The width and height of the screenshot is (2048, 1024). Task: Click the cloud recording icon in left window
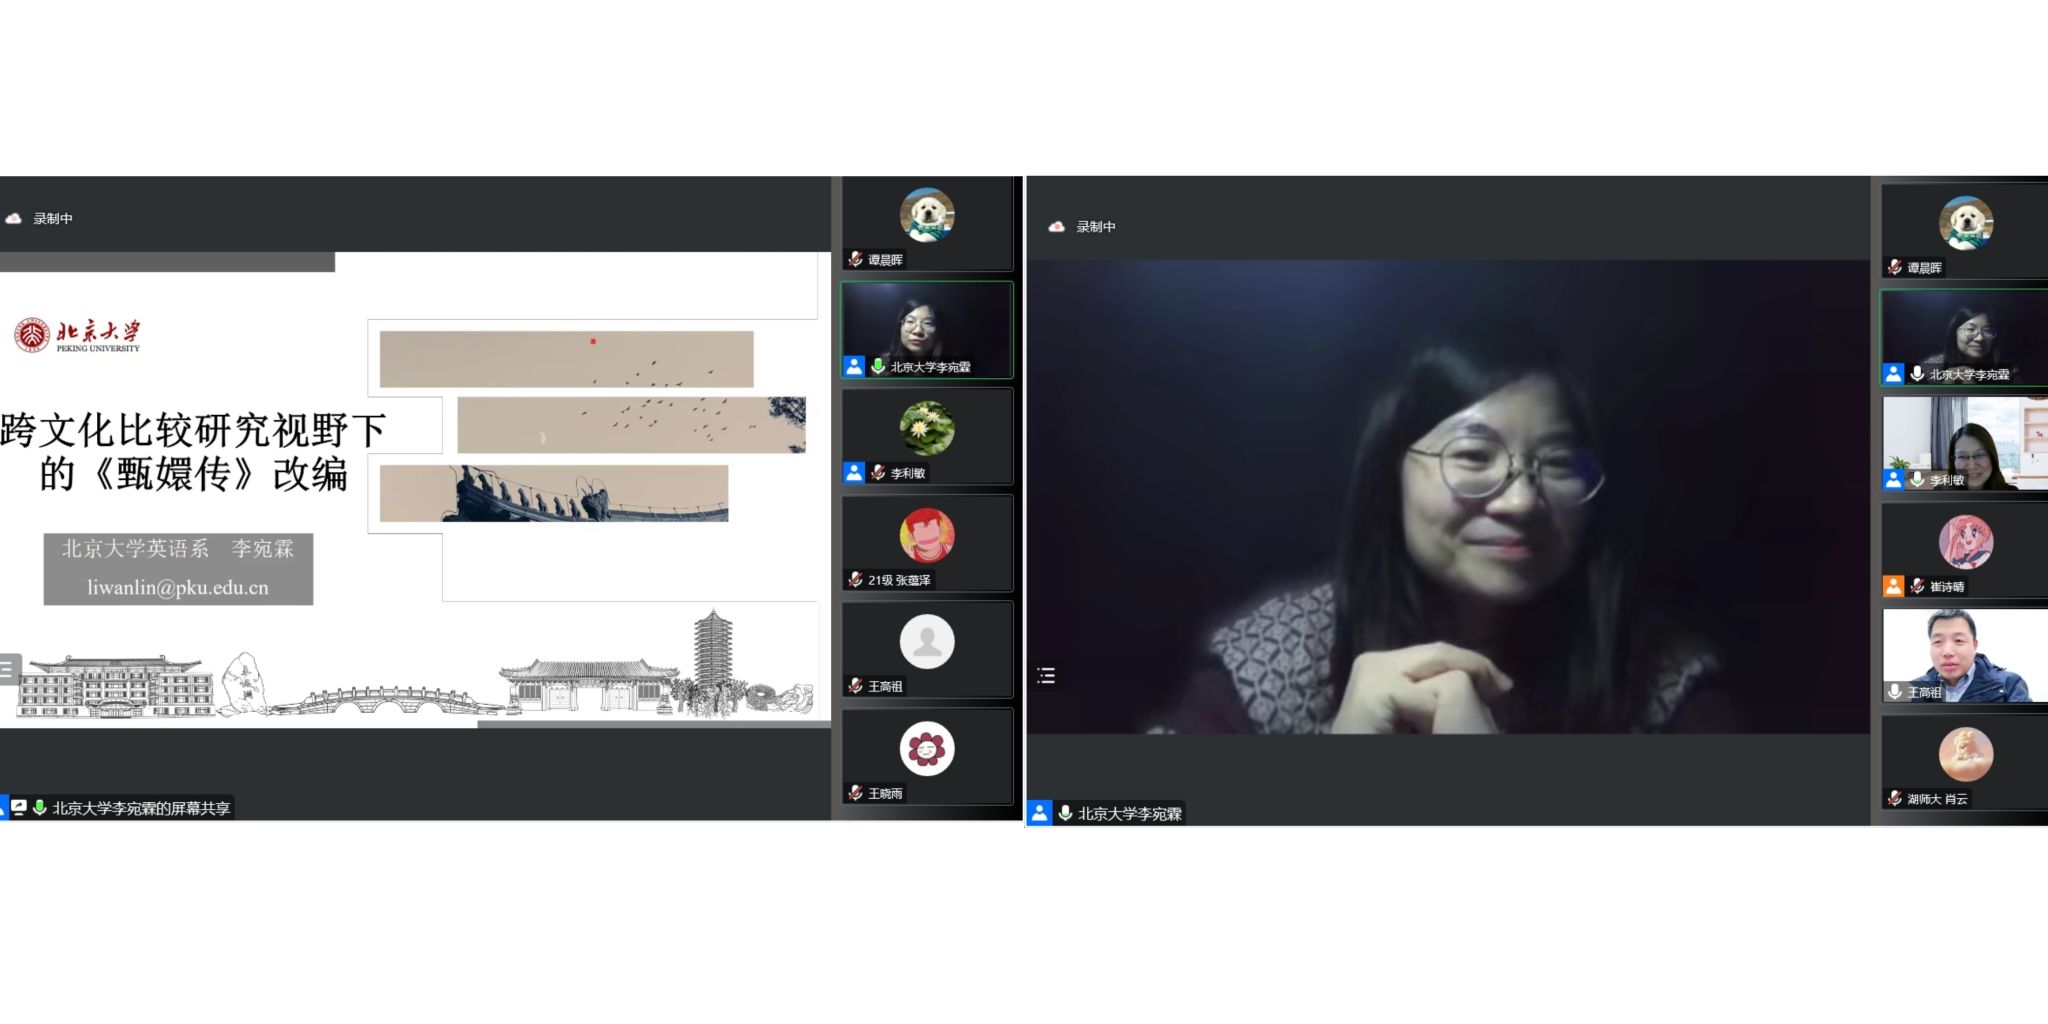coord(14,218)
